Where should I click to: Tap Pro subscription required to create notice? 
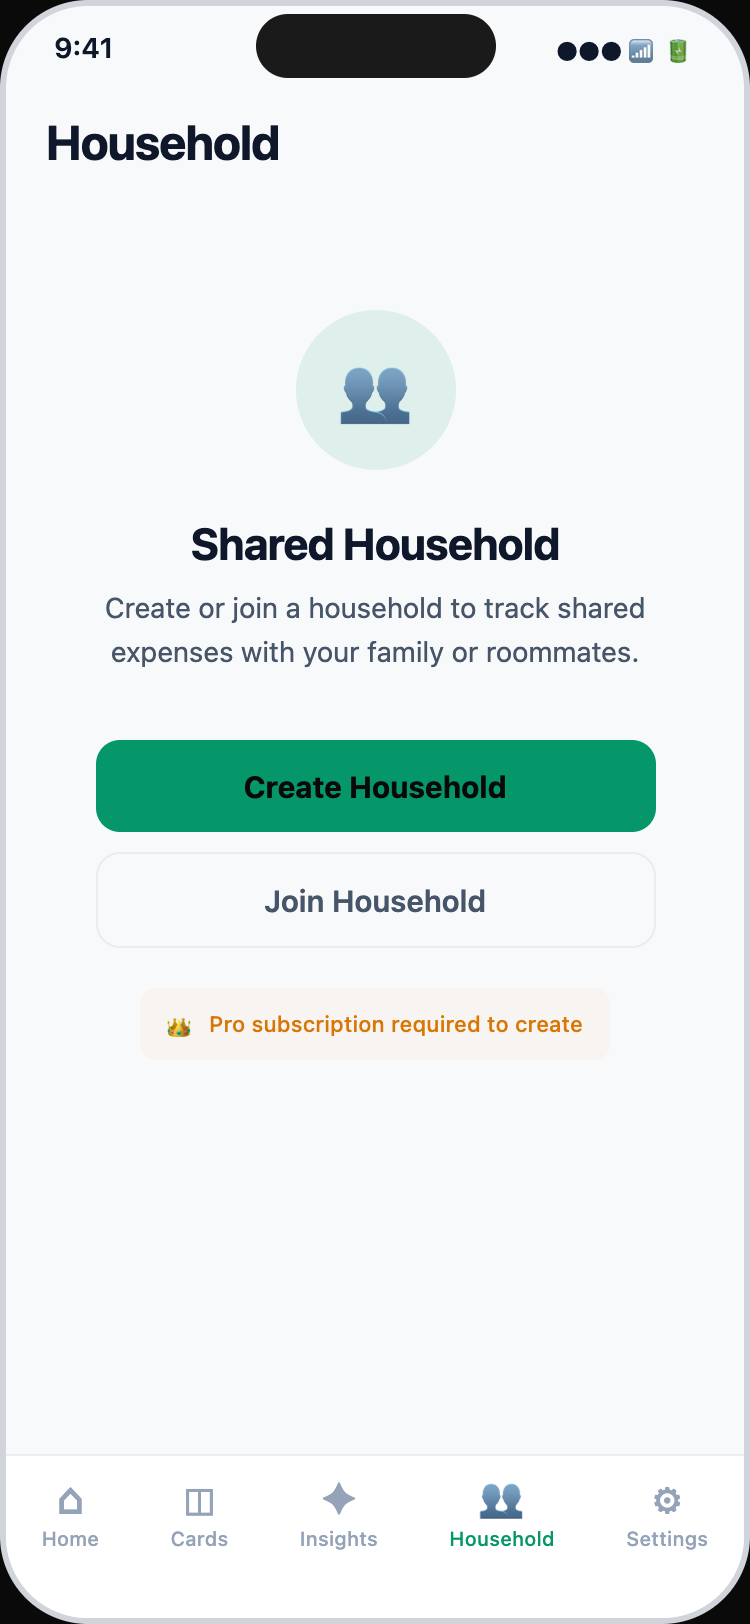pyautogui.click(x=396, y=1025)
